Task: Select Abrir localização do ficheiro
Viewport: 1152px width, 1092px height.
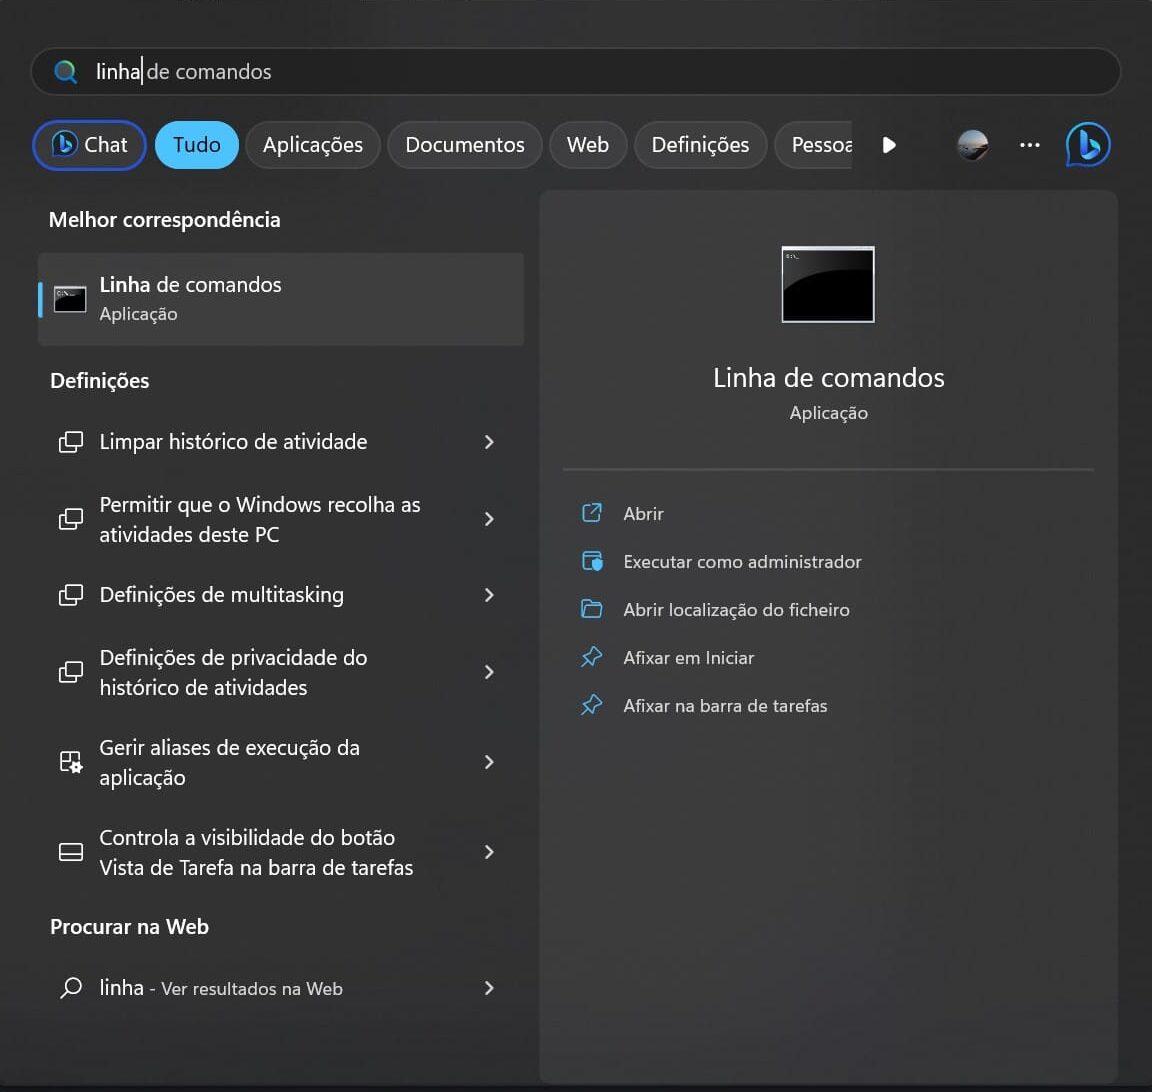Action: click(735, 610)
